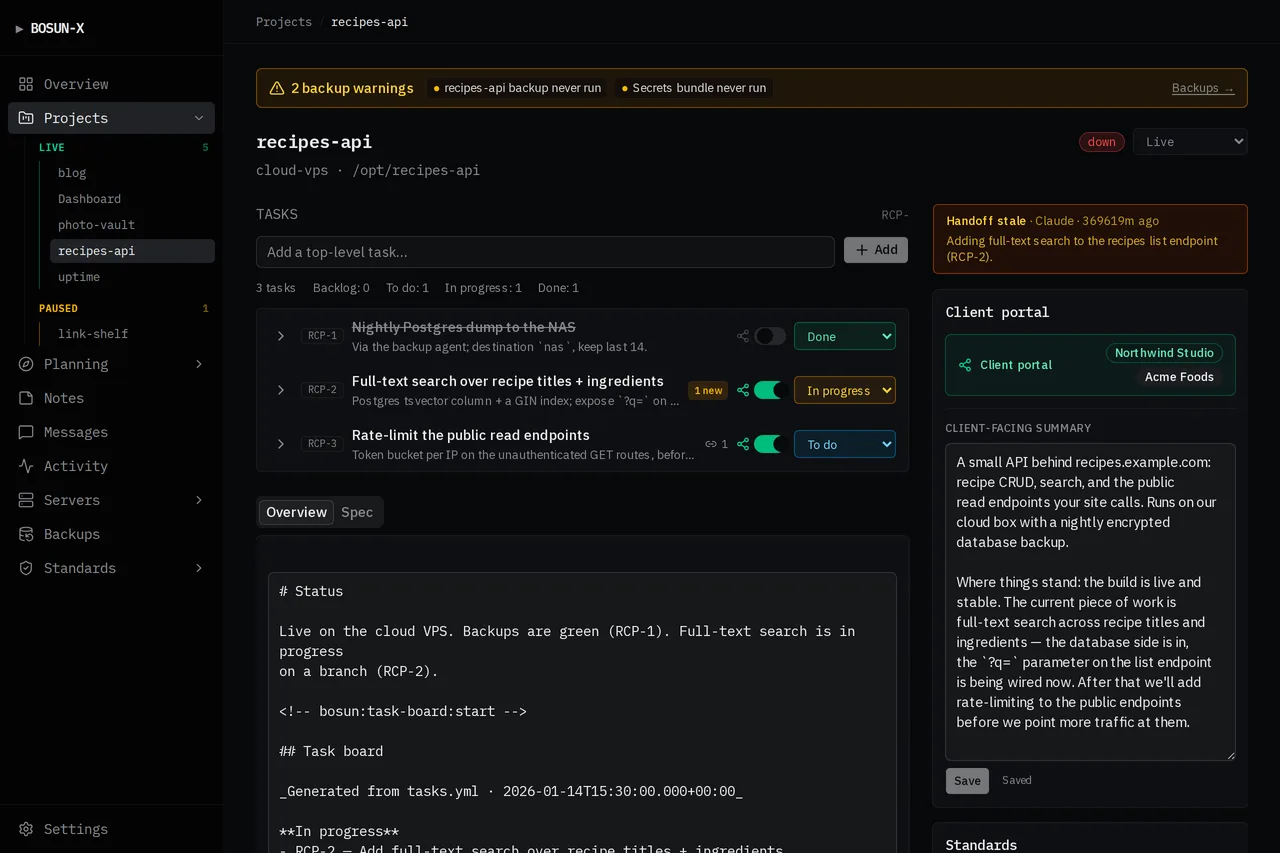Click the Servers stack icon
The image size is (1280, 853).
[x=26, y=500]
